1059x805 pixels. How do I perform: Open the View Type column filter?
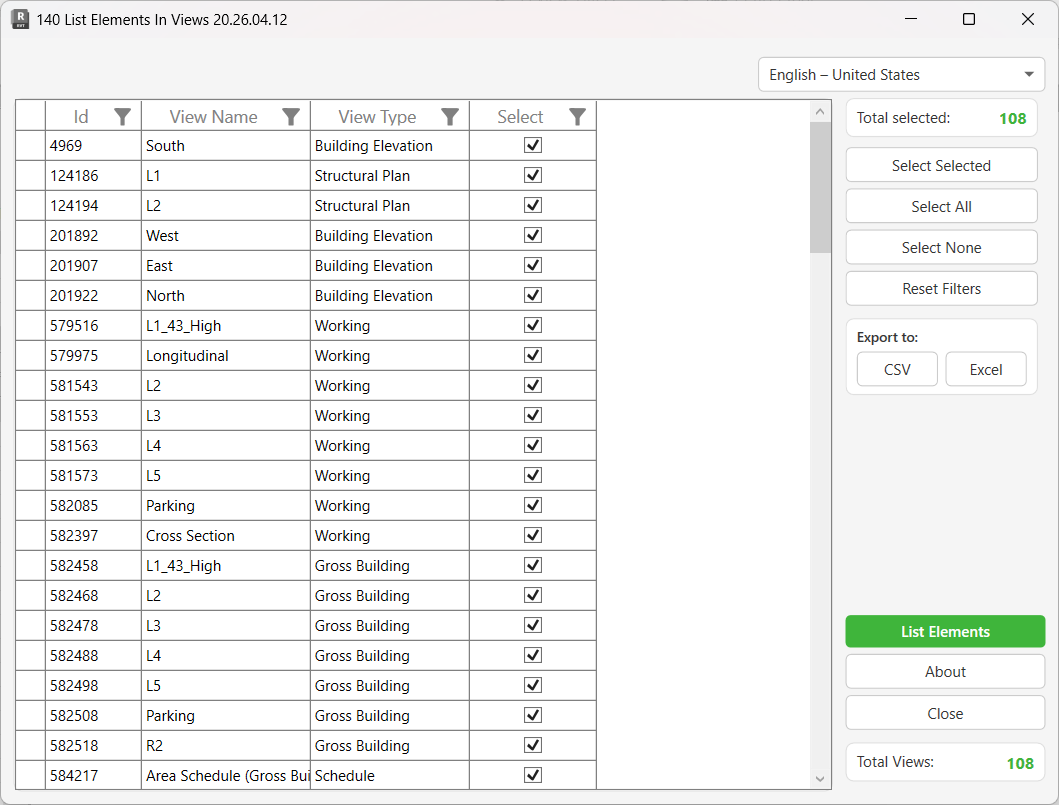point(450,116)
